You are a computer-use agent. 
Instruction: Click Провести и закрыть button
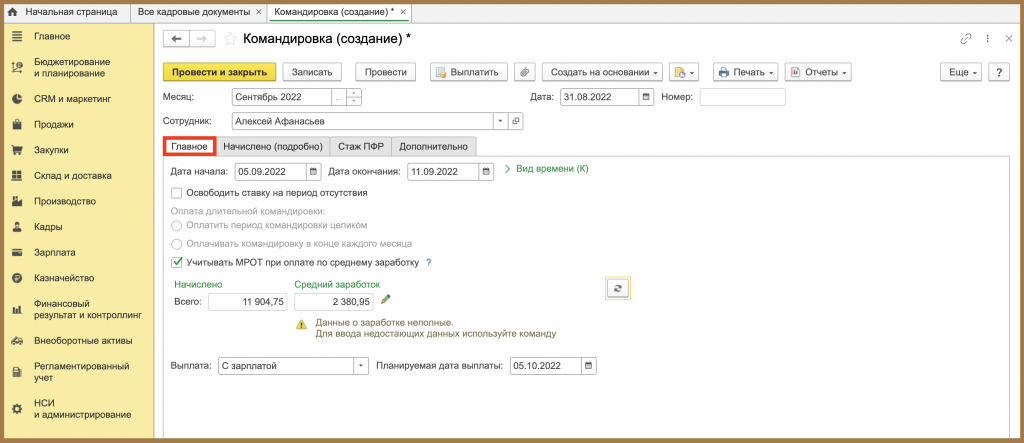click(219, 72)
